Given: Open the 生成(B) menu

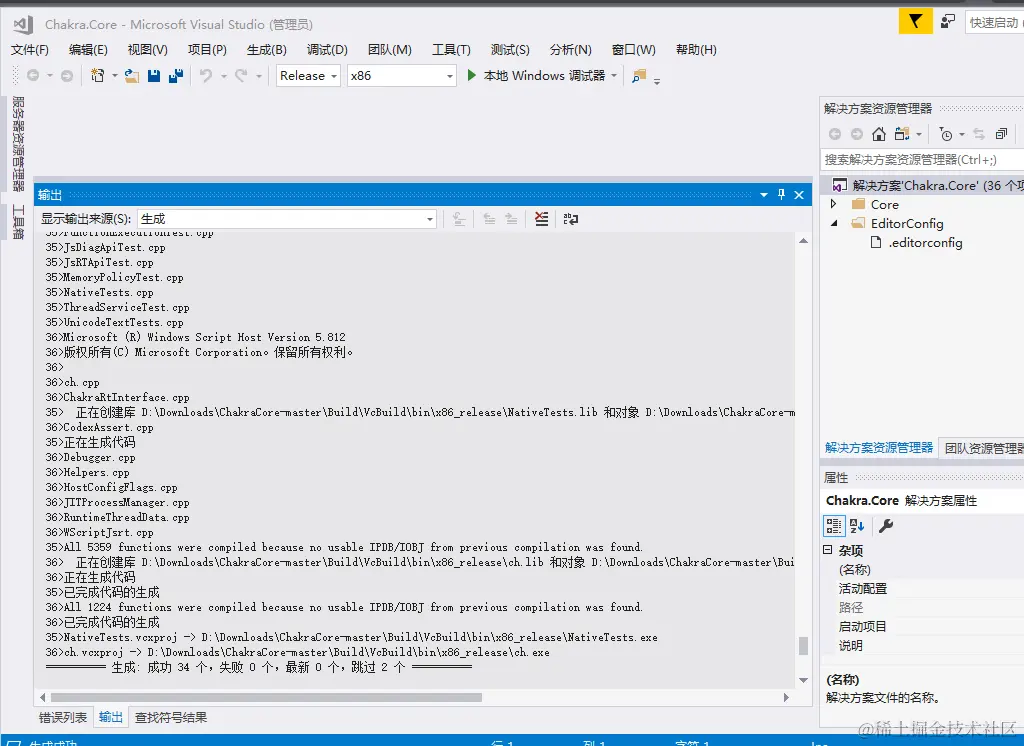Looking at the screenshot, I should click(266, 50).
